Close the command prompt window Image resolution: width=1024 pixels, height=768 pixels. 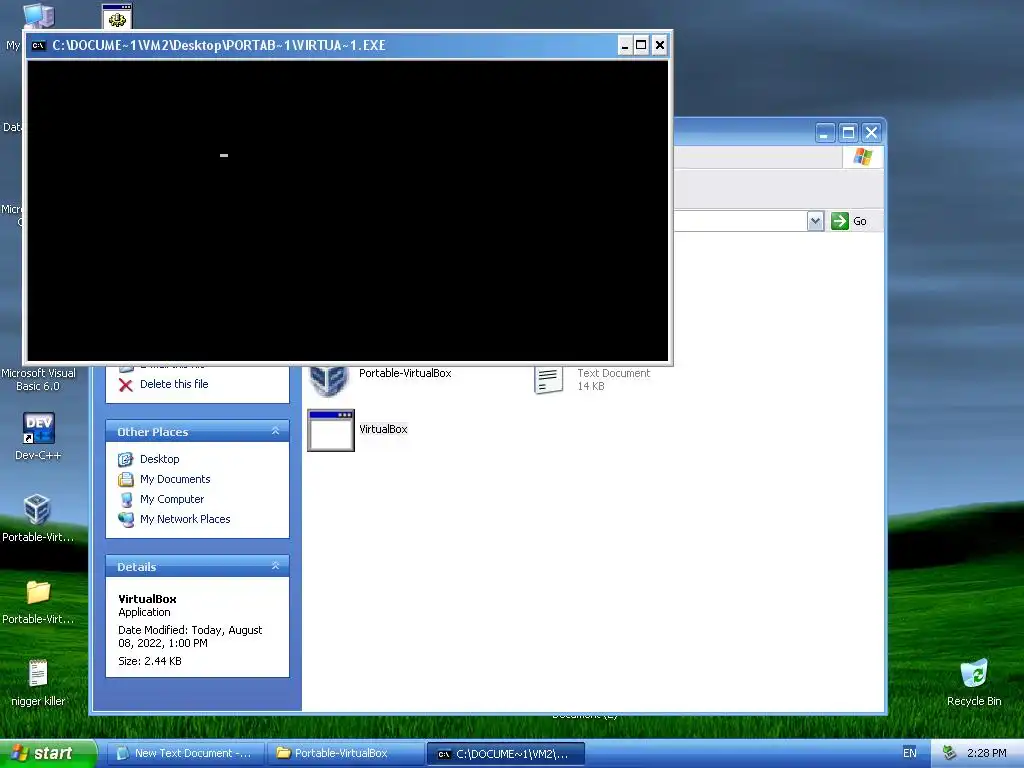coord(660,45)
